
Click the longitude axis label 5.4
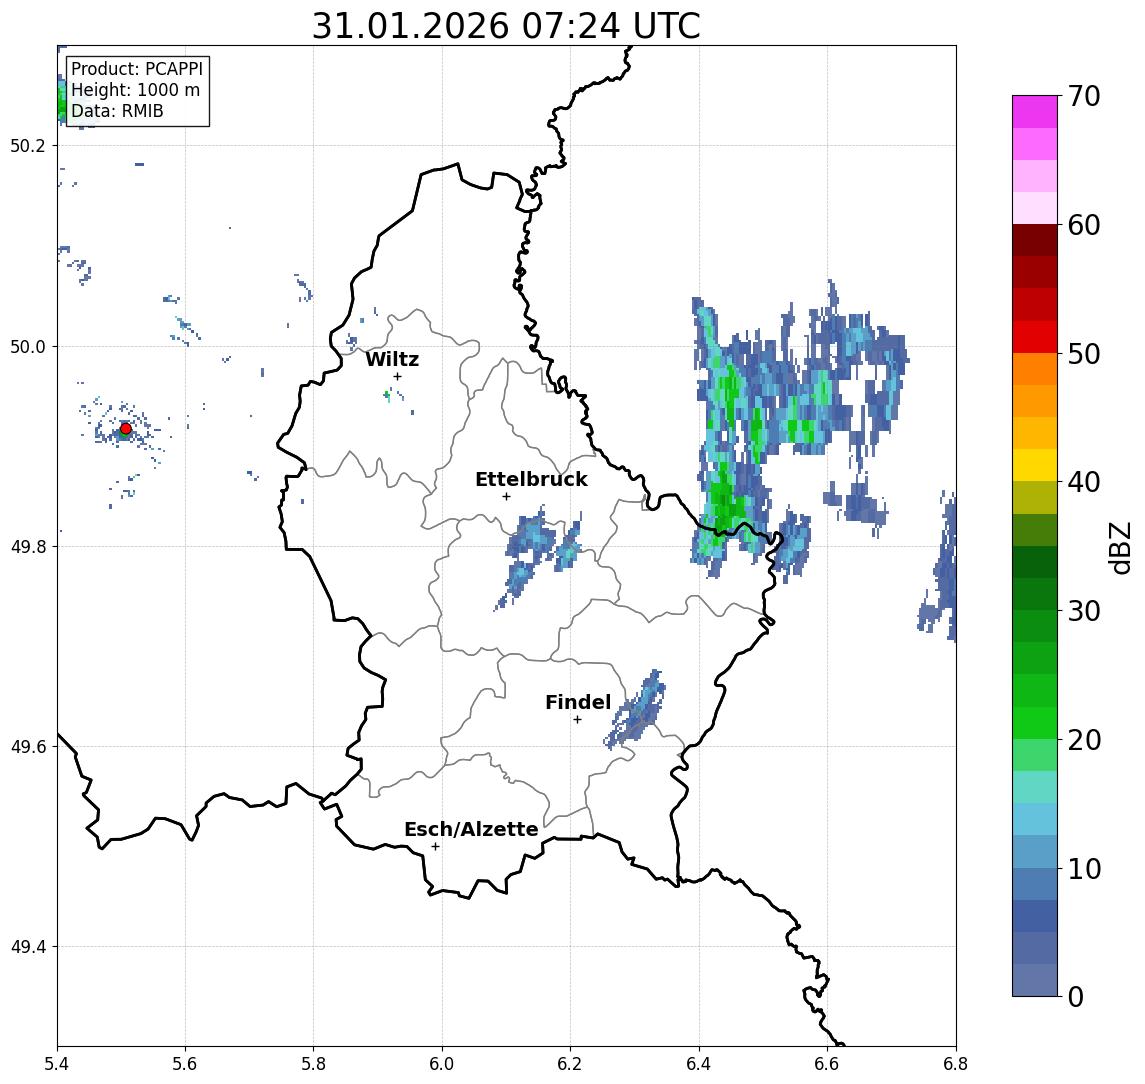(57, 1063)
